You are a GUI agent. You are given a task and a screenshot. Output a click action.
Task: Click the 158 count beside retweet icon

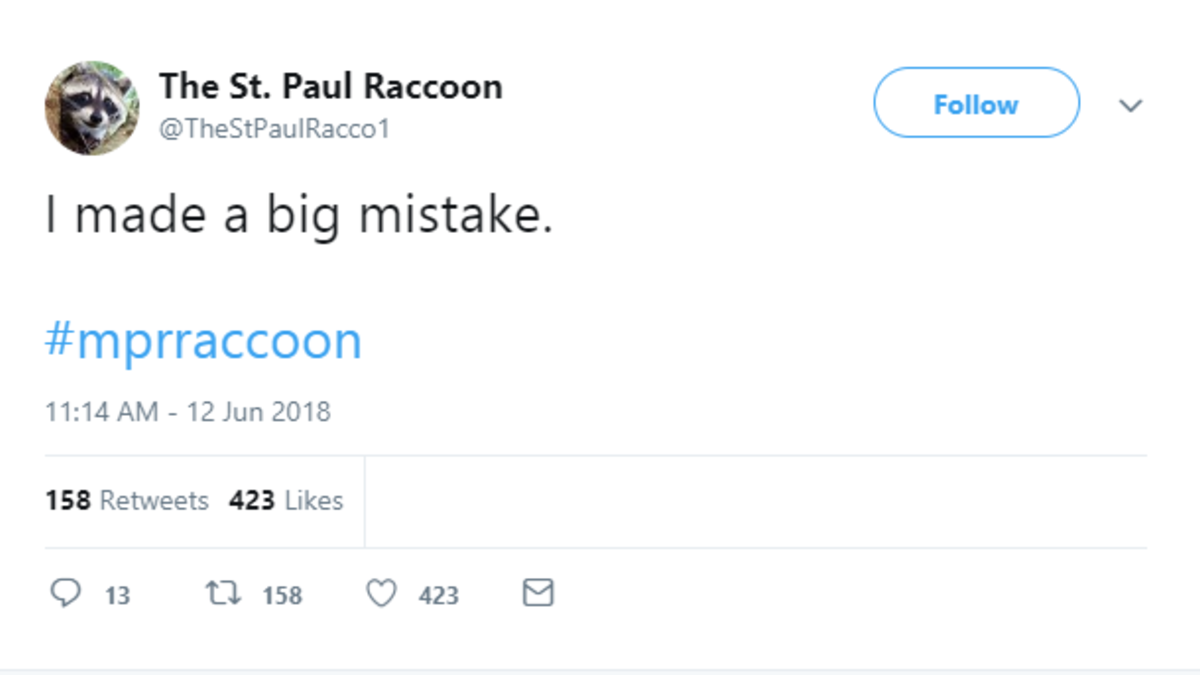coord(282,596)
